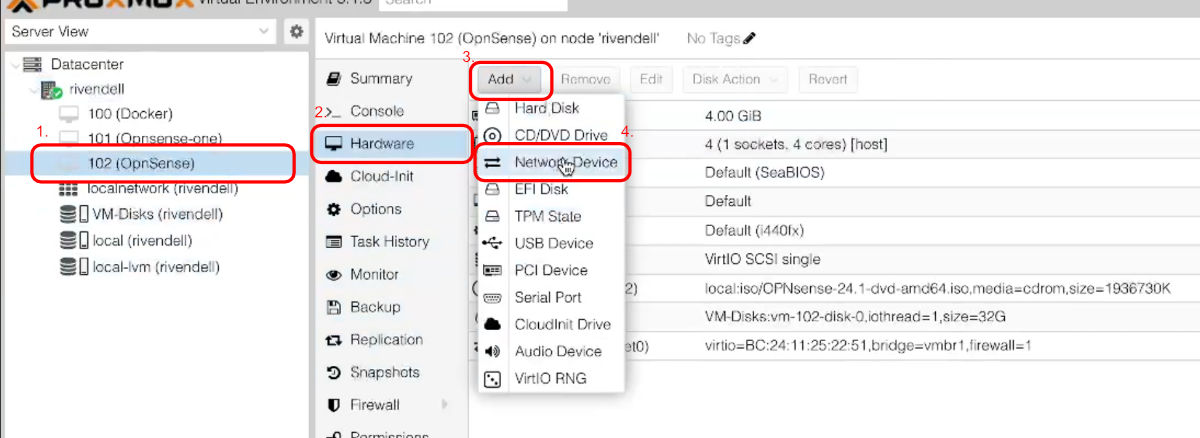This screenshot has width=1200, height=438.
Task: Open the Replication tab
Action: [x=386, y=340]
